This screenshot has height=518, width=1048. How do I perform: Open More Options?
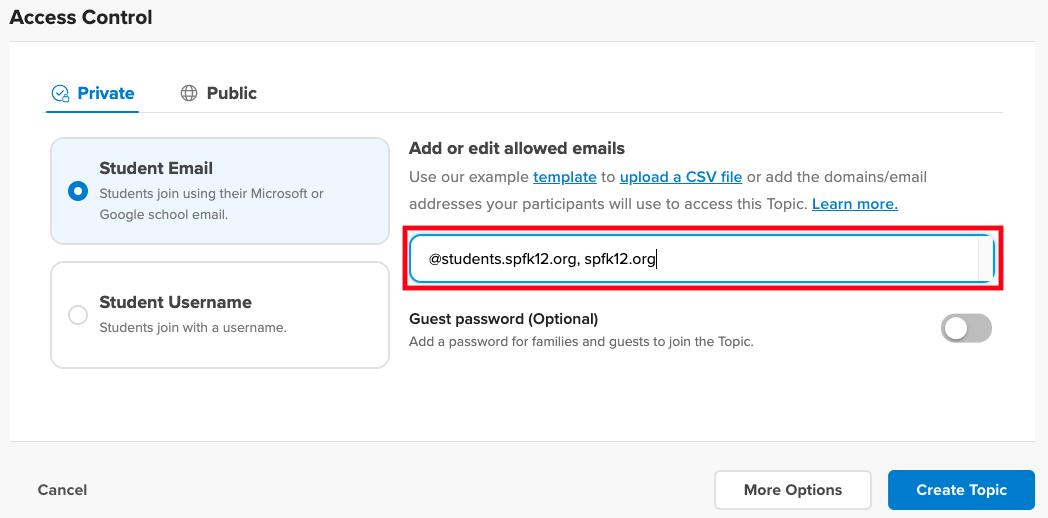(x=793, y=490)
